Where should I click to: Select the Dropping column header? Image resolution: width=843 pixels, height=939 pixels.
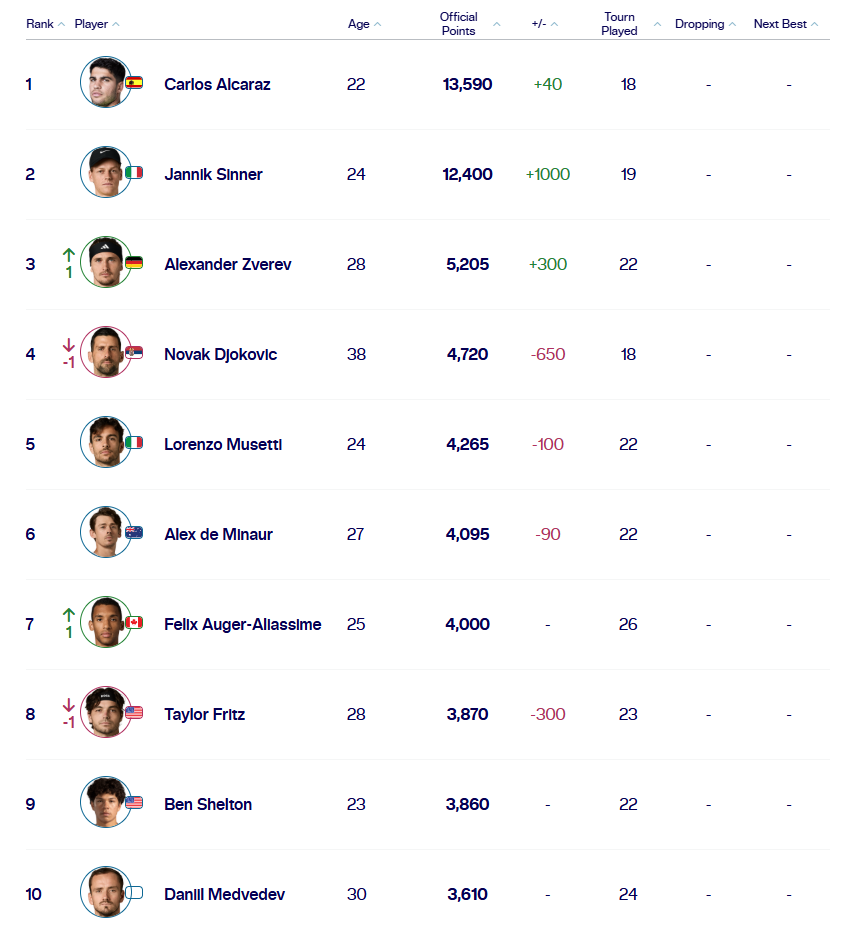click(700, 23)
